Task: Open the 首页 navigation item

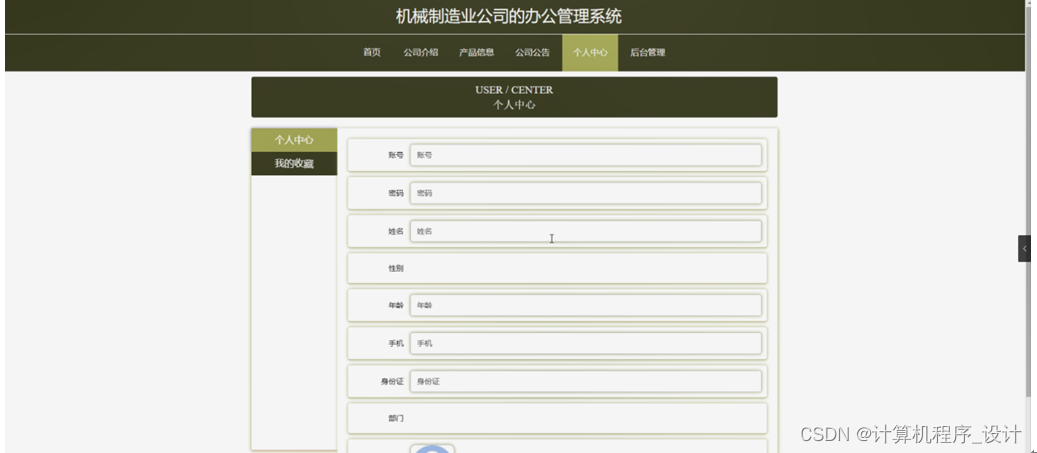Action: 372,53
